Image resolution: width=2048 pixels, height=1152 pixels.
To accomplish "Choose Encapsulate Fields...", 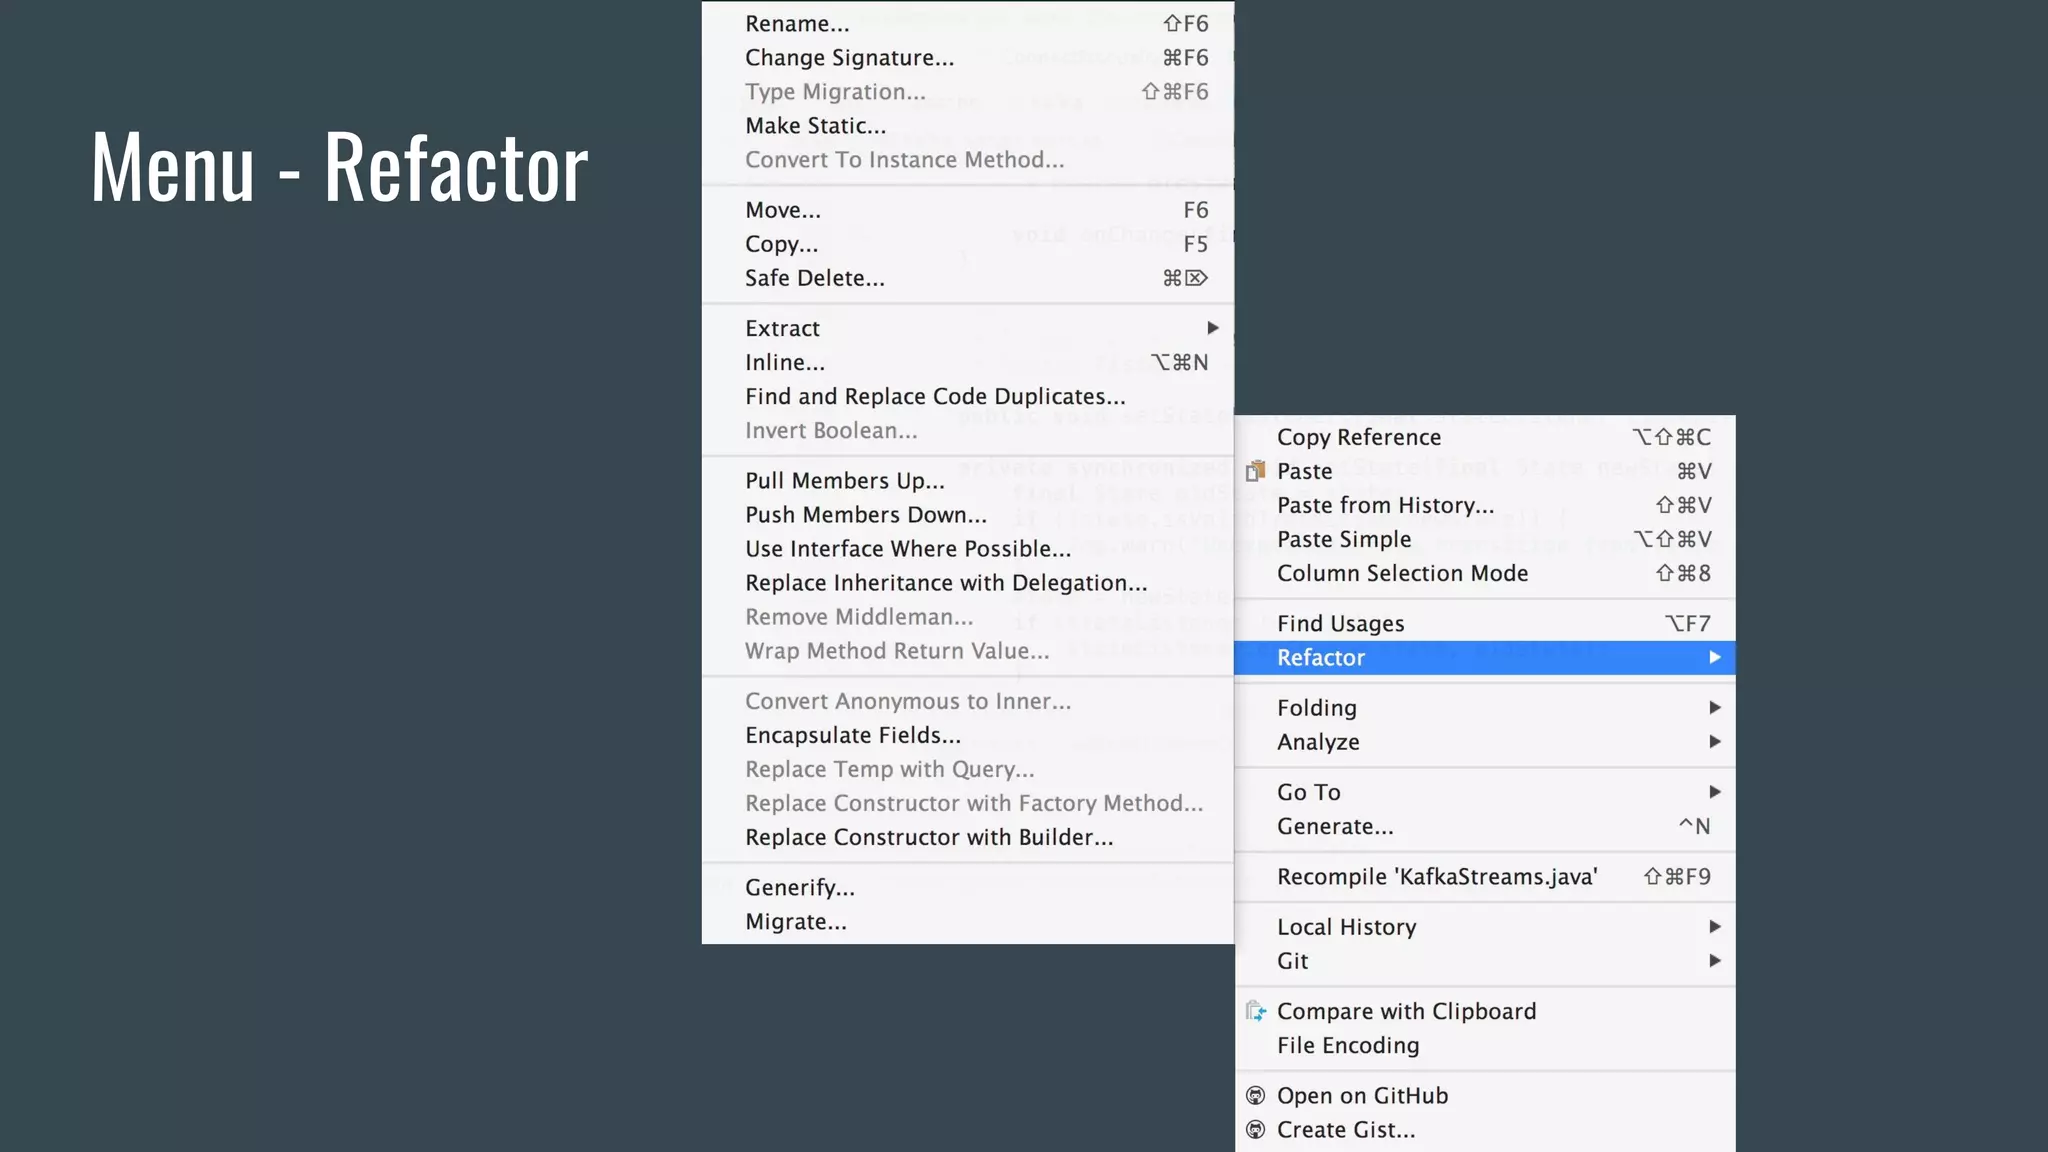I will pyautogui.click(x=968, y=735).
